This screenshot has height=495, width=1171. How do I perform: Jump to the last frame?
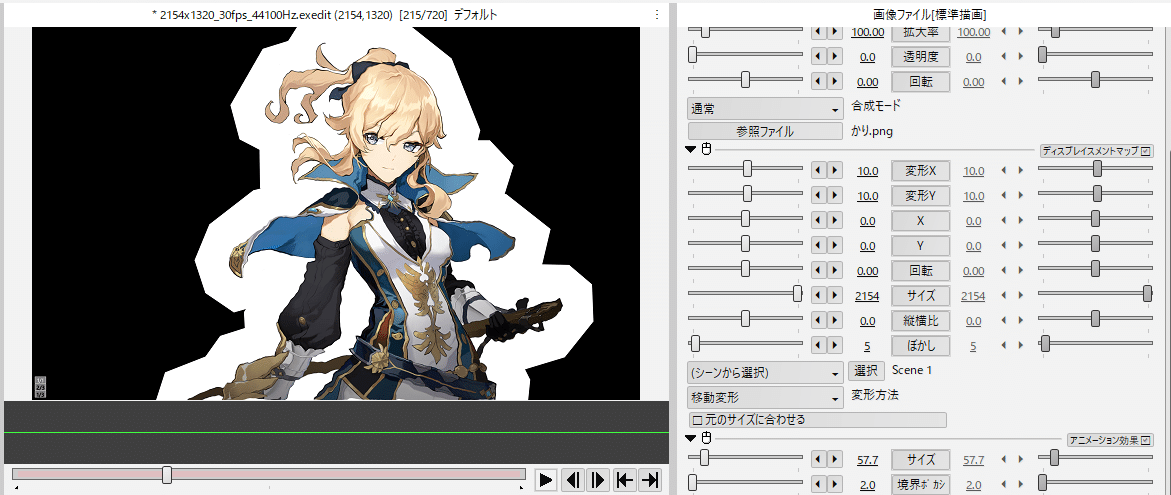(x=650, y=480)
